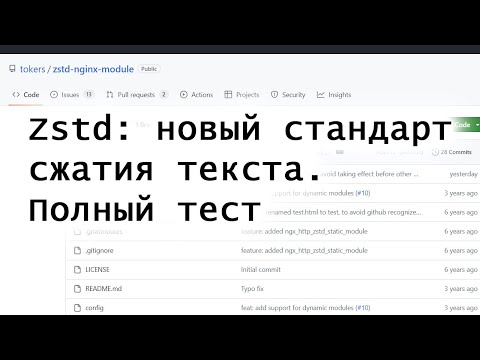
Task: Click the Issues circle icon
Action: click(x=54, y=95)
